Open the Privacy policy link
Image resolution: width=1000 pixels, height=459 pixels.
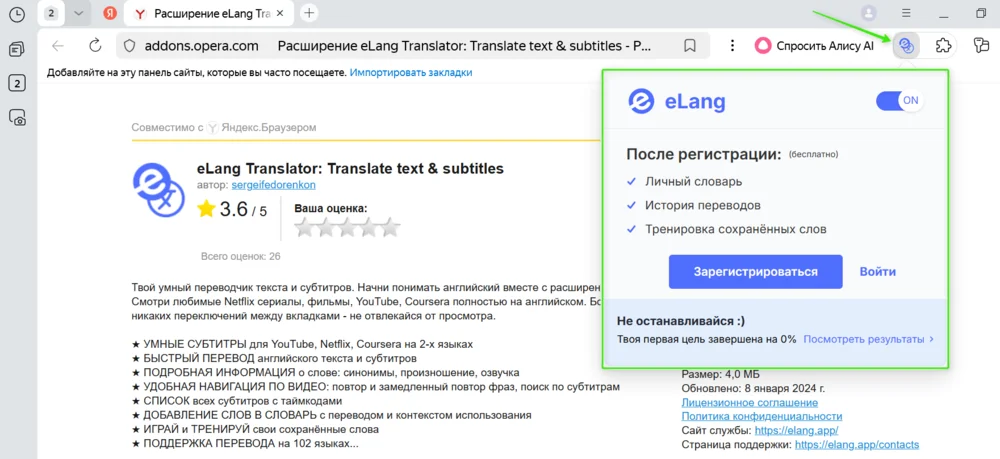(x=761, y=416)
